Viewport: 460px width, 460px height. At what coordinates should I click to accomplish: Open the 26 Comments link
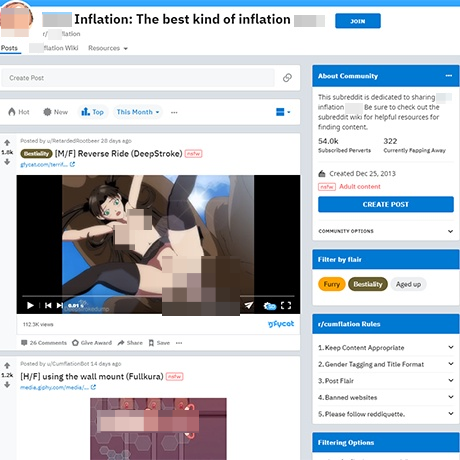point(44,343)
